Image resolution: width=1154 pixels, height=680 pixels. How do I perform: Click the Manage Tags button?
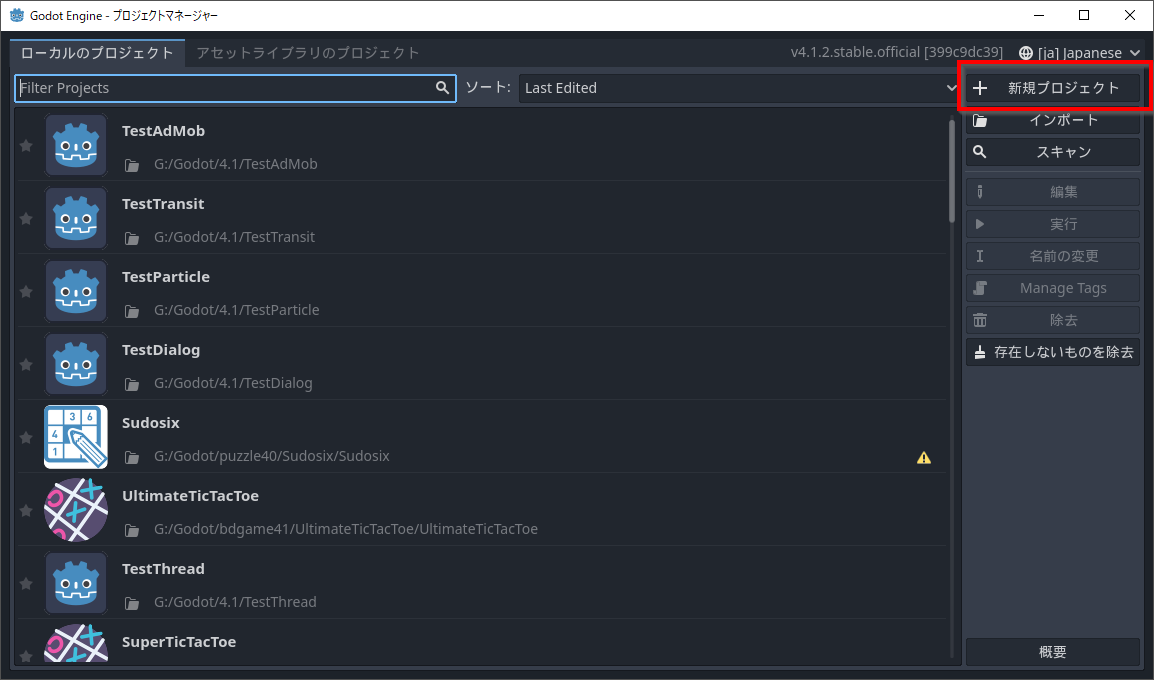tap(1053, 288)
